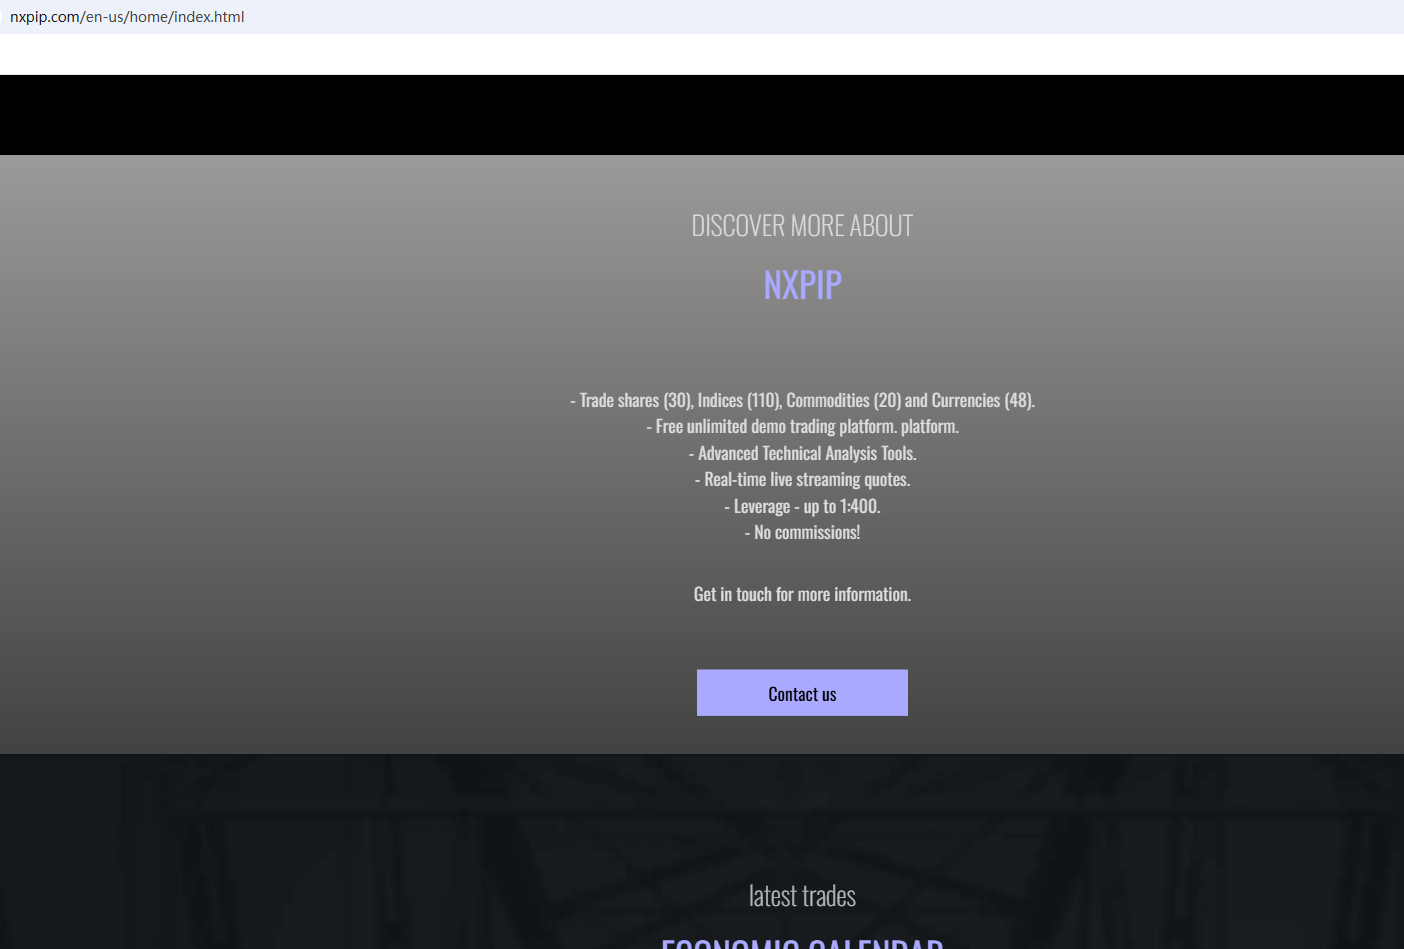The image size is (1404, 949).
Task: Click the No commissions! line
Action: click(x=802, y=533)
